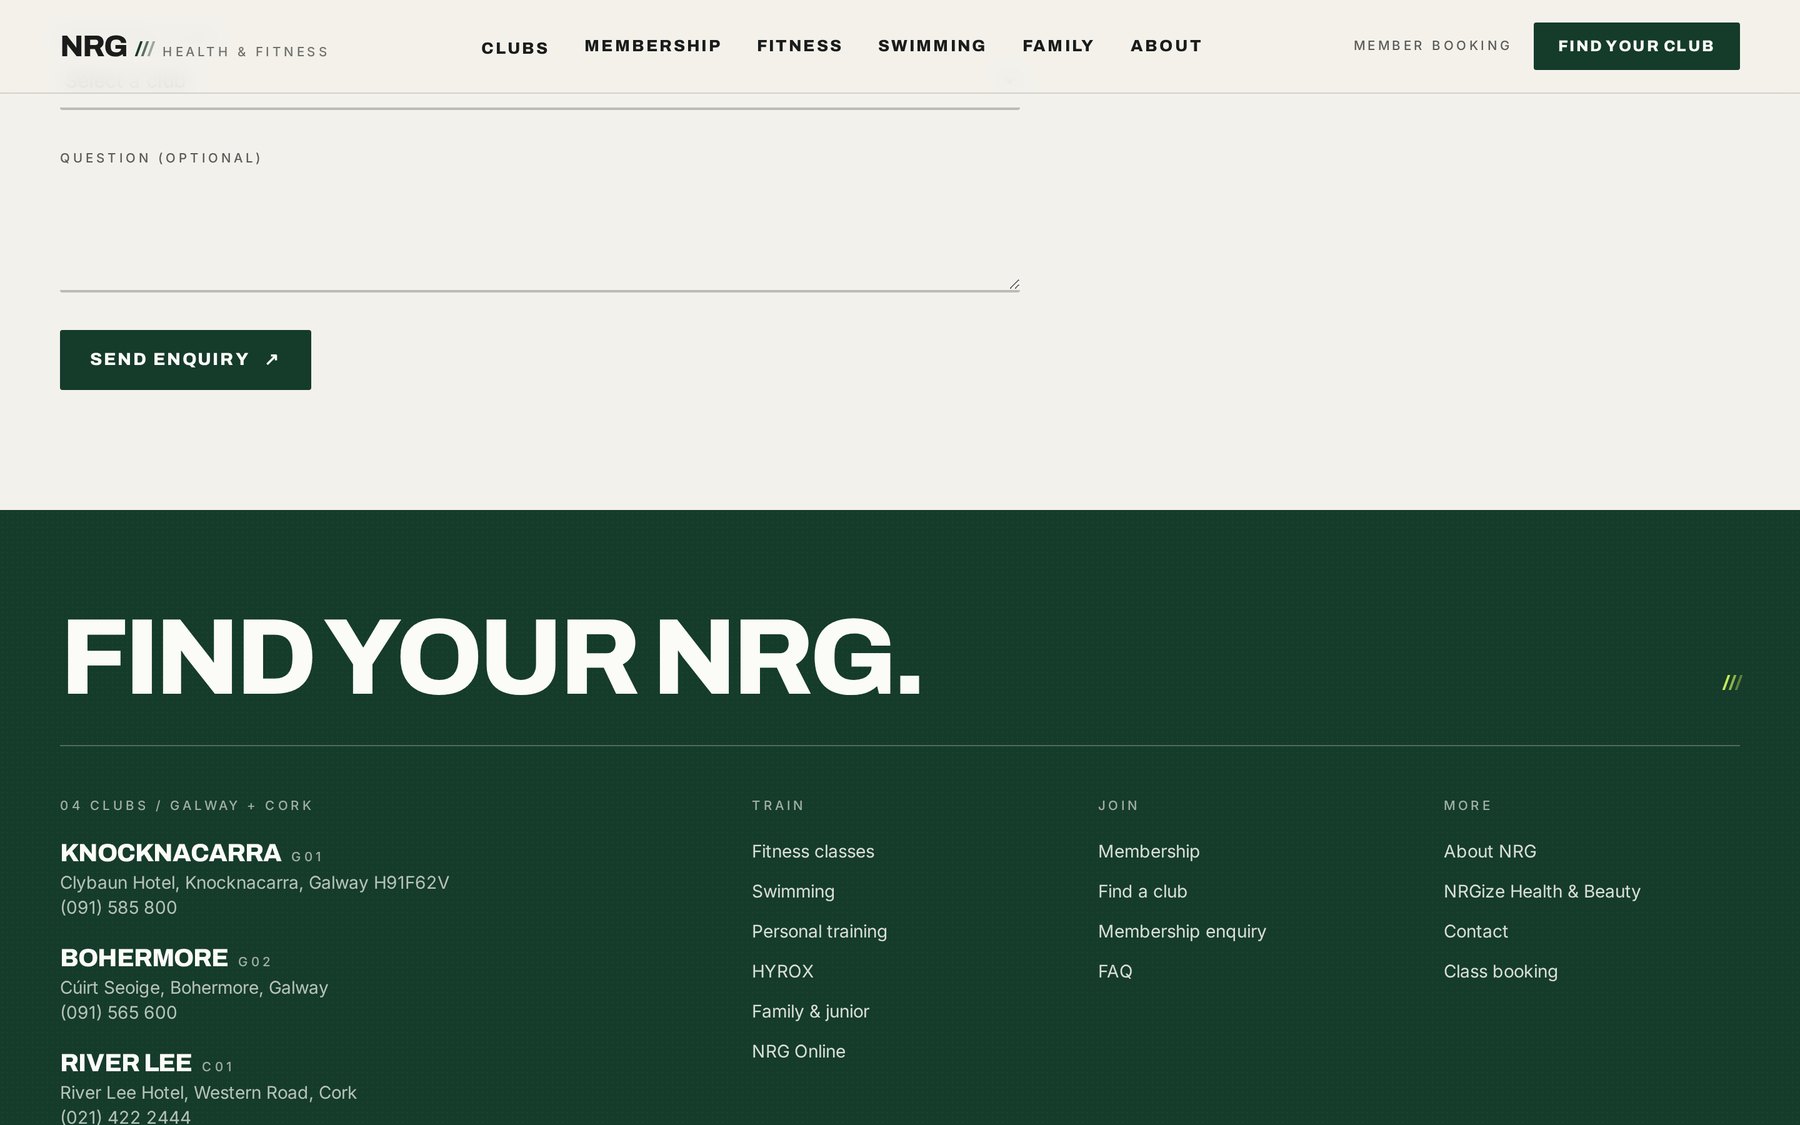
Task: Click the arrow icon on Send Enquiry
Action: tap(272, 360)
